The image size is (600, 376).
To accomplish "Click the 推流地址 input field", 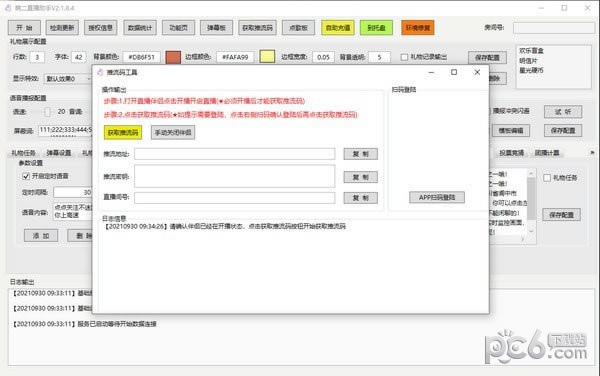I will [235, 154].
